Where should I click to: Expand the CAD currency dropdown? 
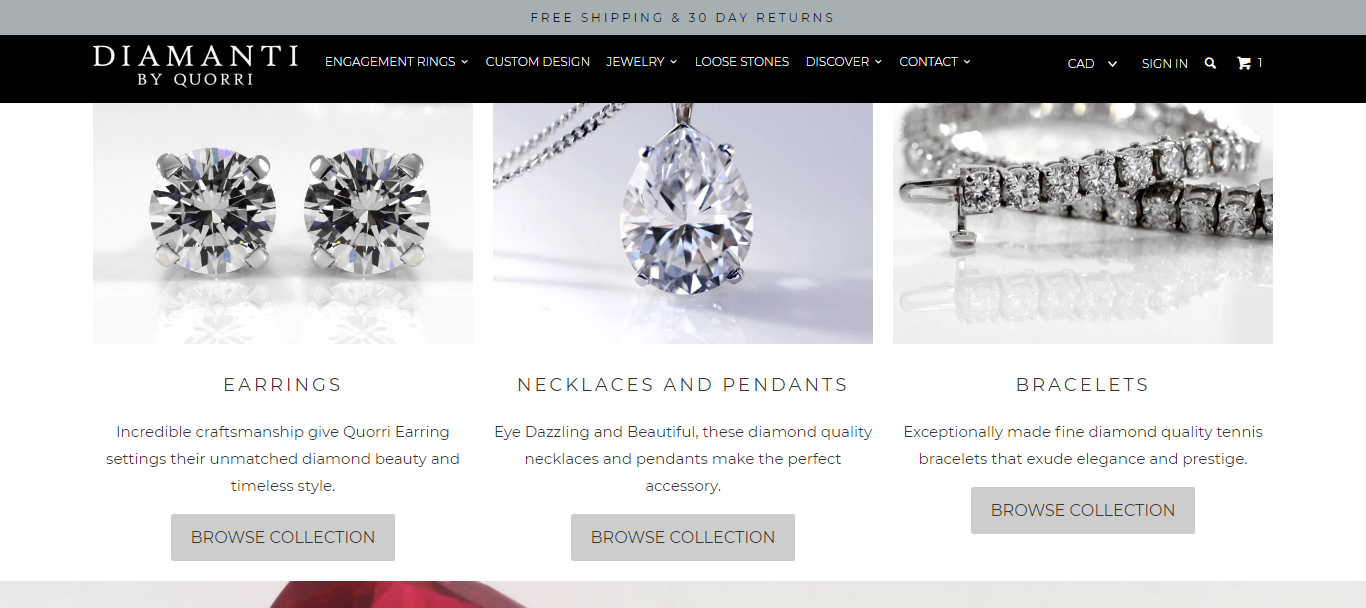1092,63
